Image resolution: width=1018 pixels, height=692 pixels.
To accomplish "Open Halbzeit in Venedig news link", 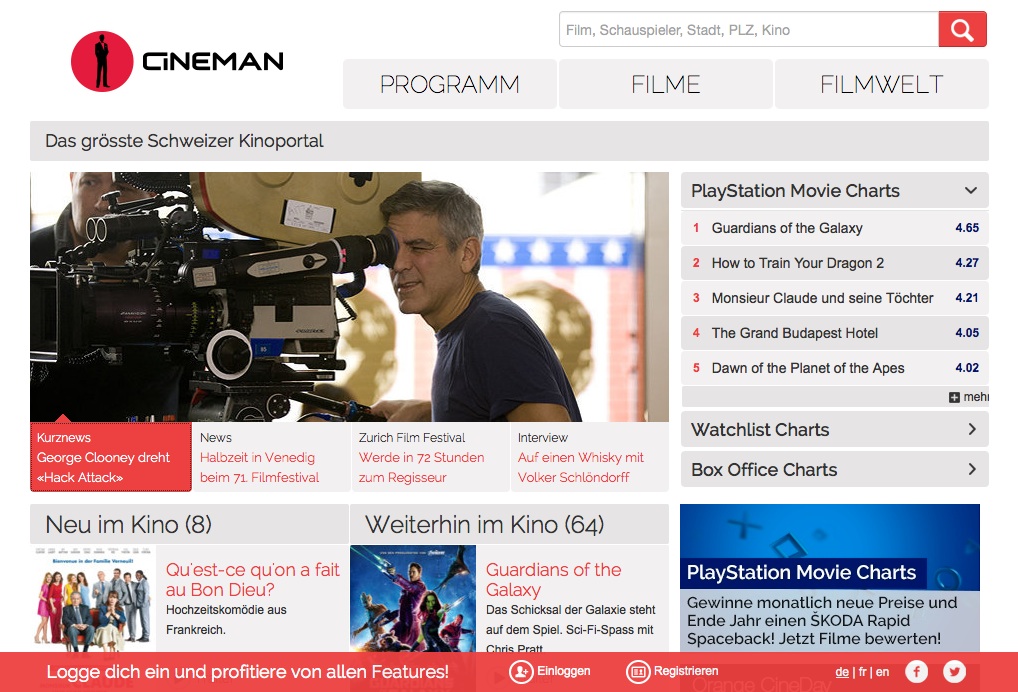I will click(258, 467).
